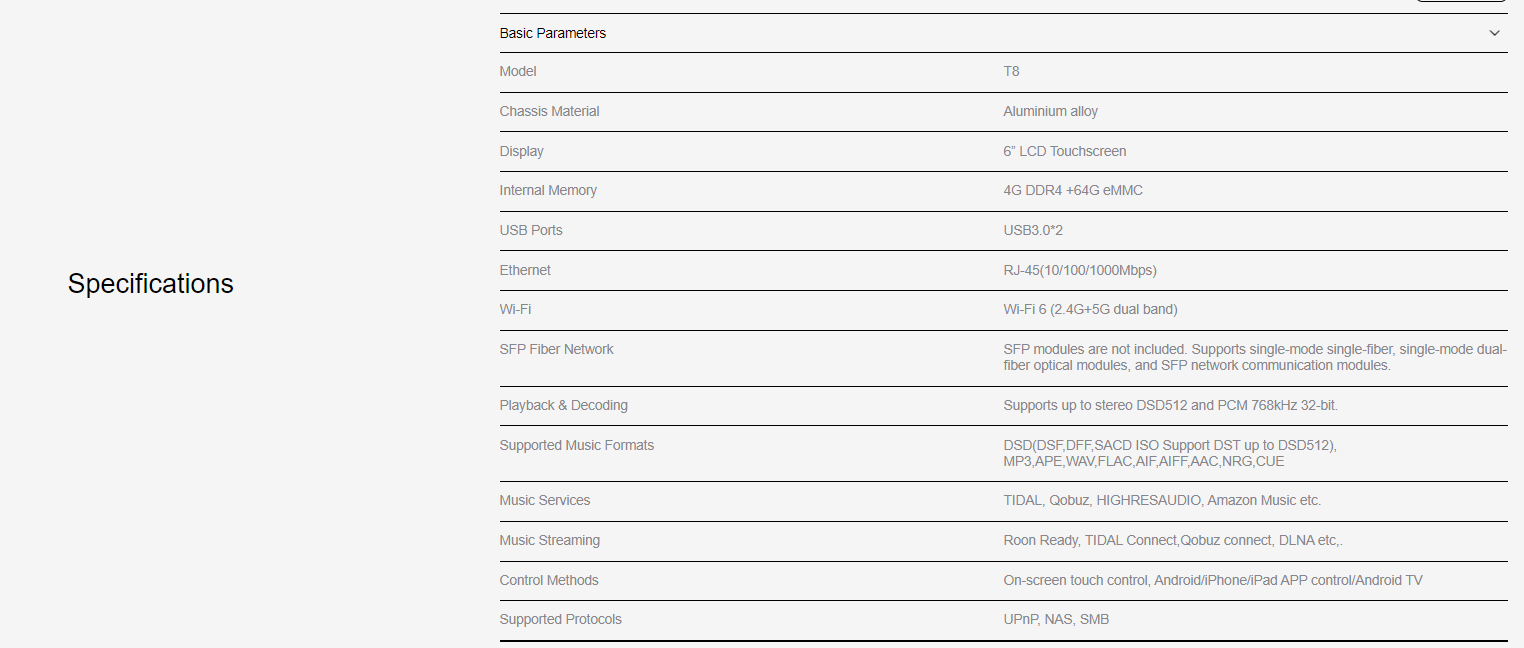Select the T8 model value
Viewport: 1524px width, 648px height.
(x=1011, y=71)
